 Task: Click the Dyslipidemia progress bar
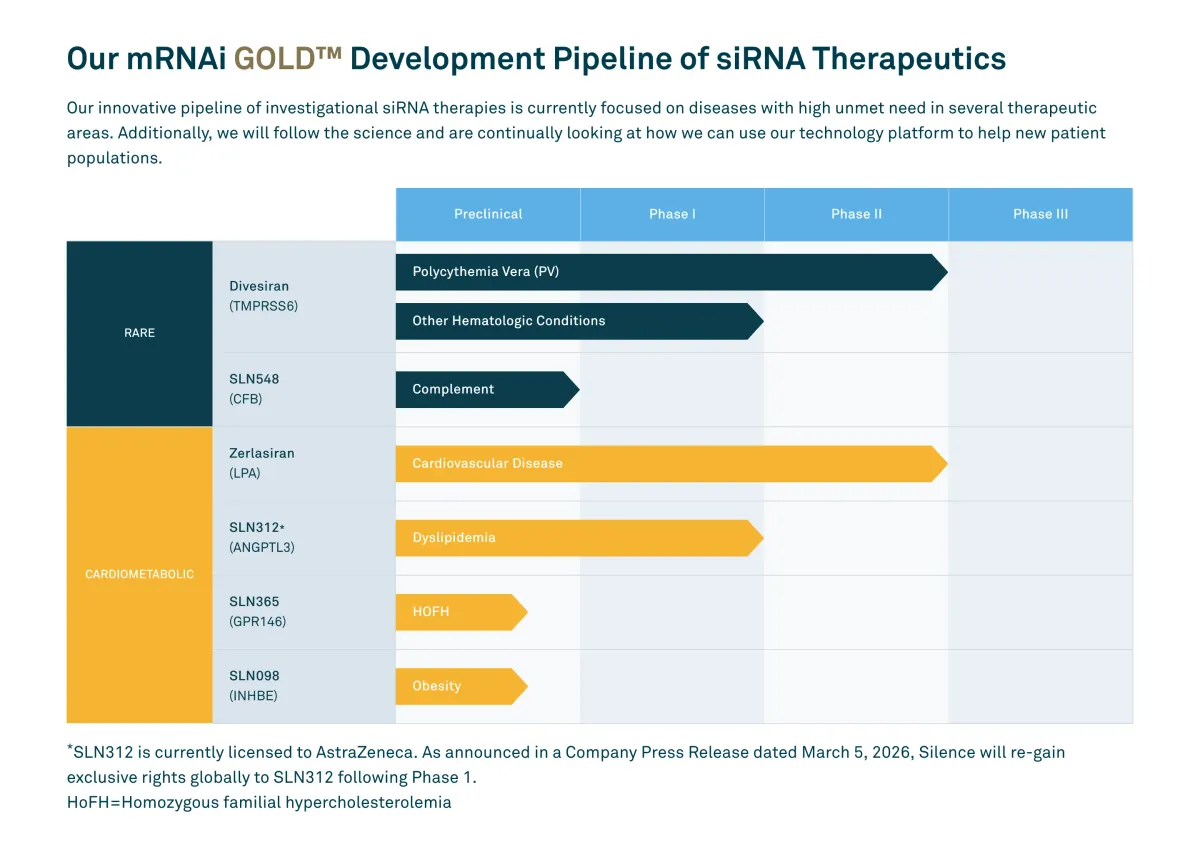[579, 538]
